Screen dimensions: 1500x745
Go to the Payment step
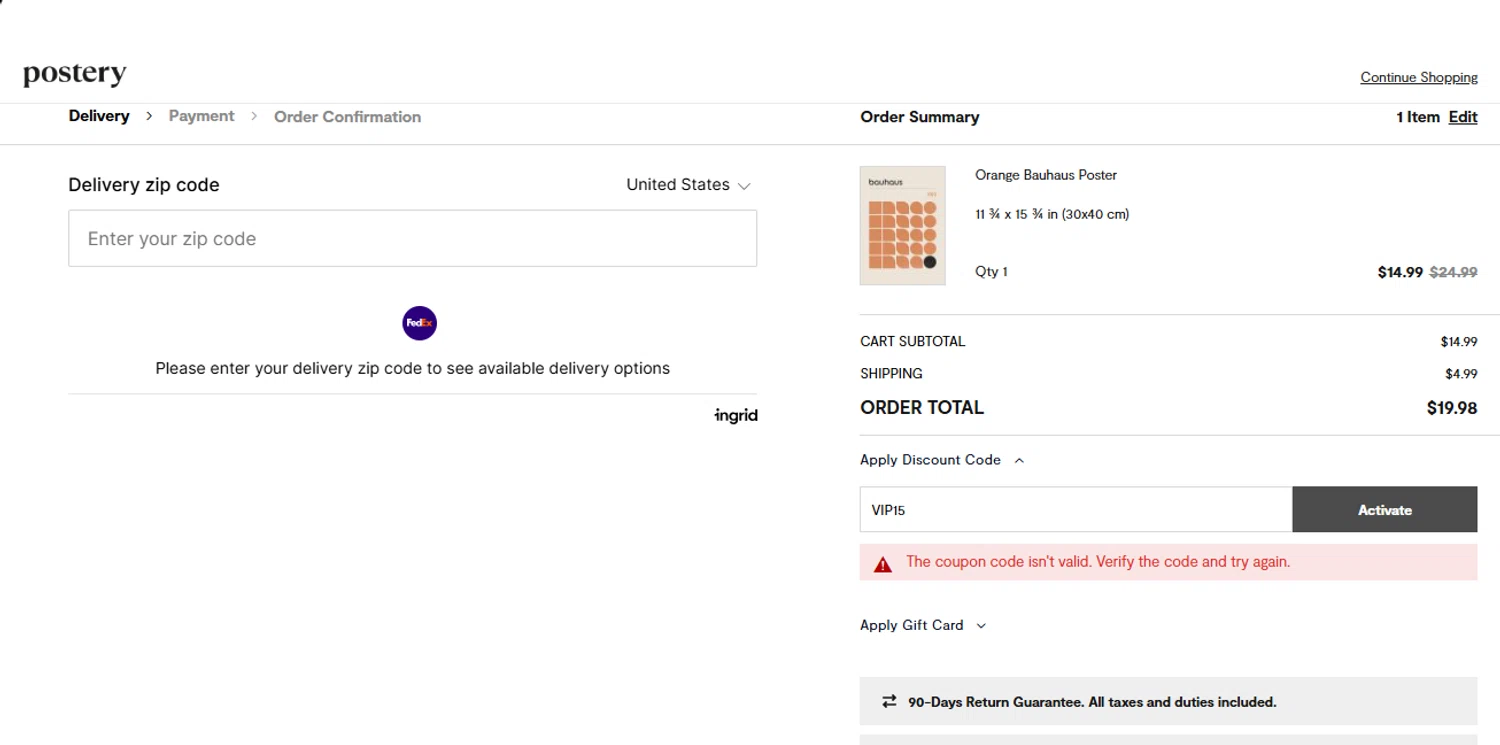tap(201, 116)
